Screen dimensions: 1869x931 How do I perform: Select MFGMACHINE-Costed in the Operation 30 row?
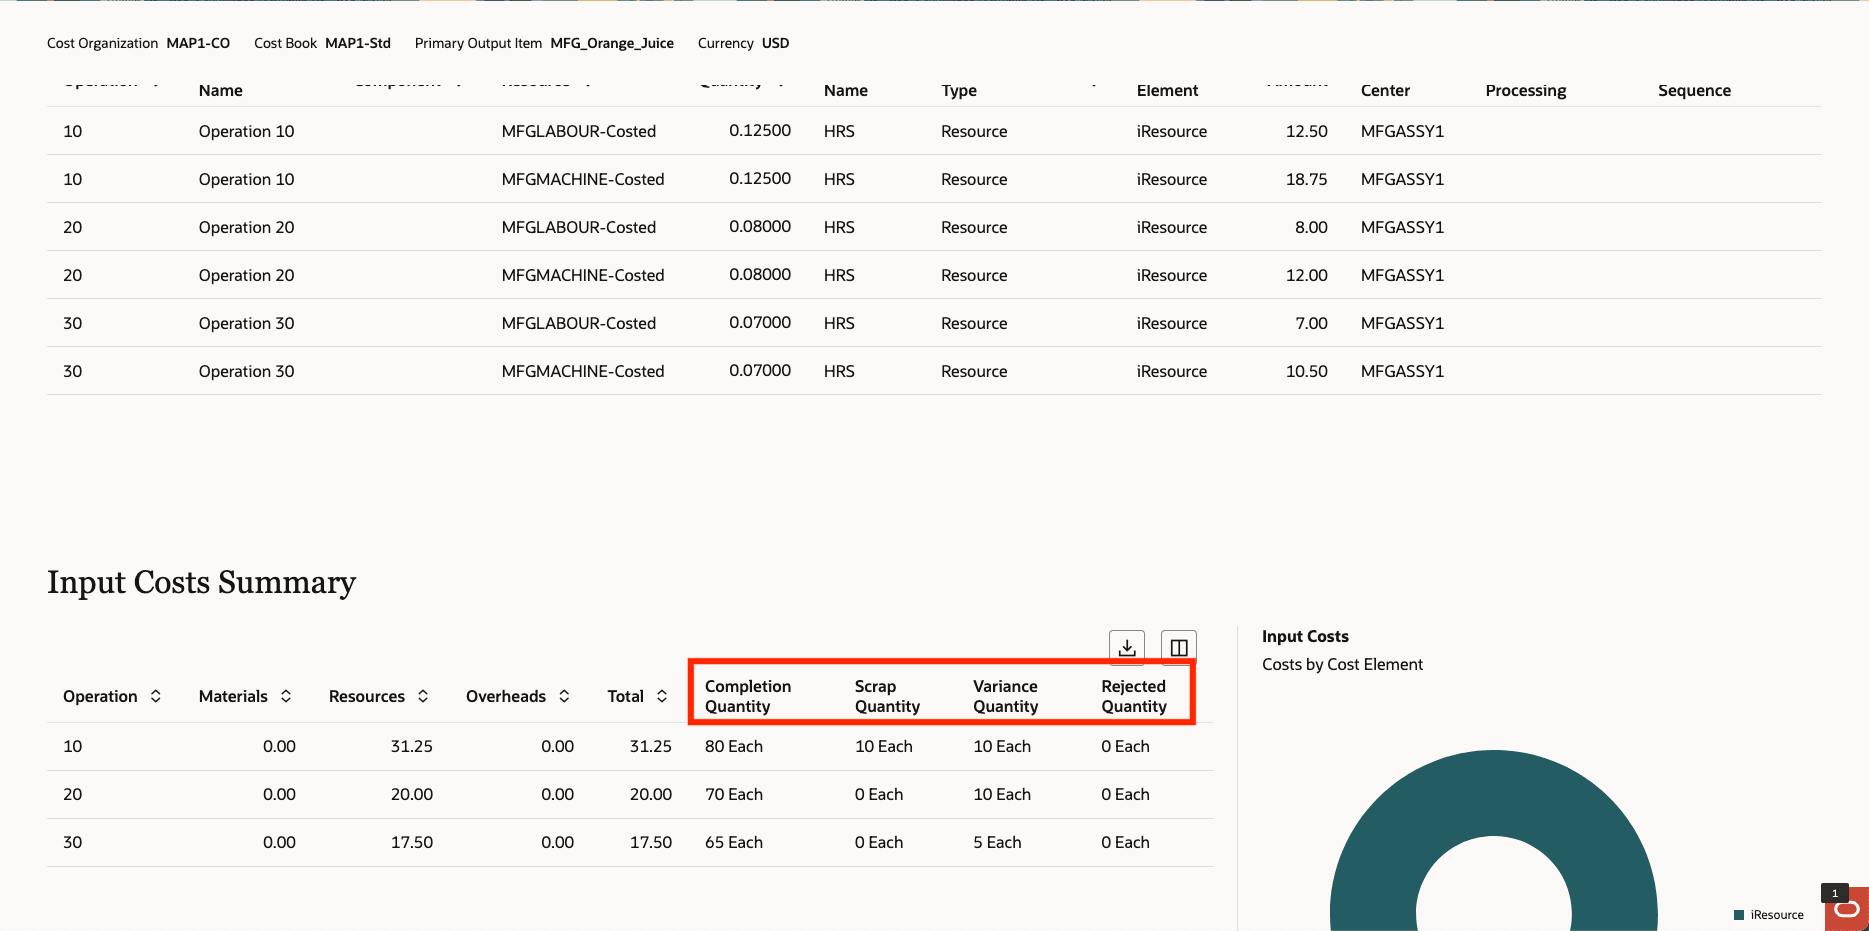tap(583, 371)
